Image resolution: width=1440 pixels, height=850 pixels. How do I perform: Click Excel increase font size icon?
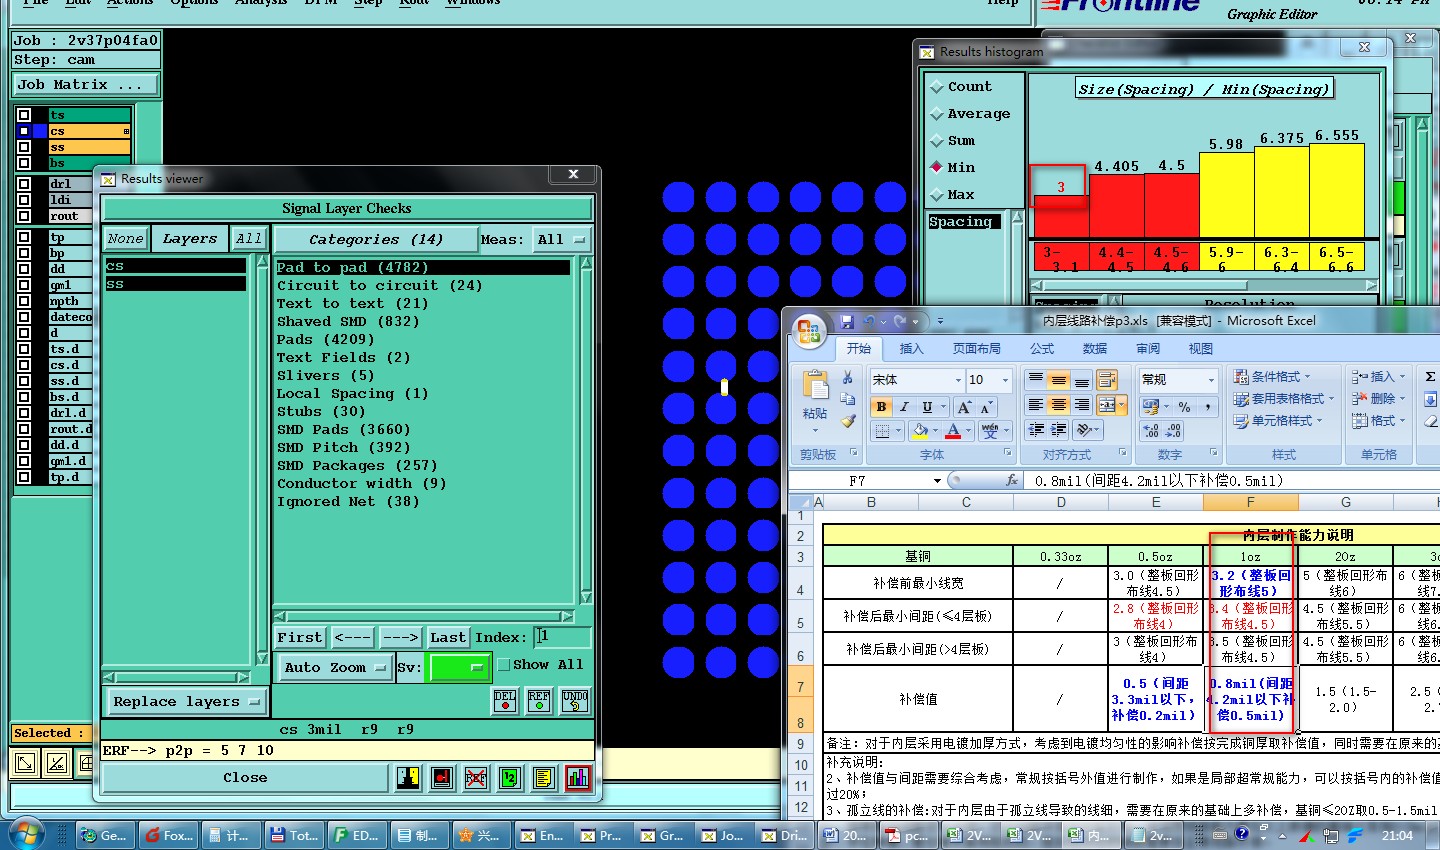pyautogui.click(x=964, y=407)
